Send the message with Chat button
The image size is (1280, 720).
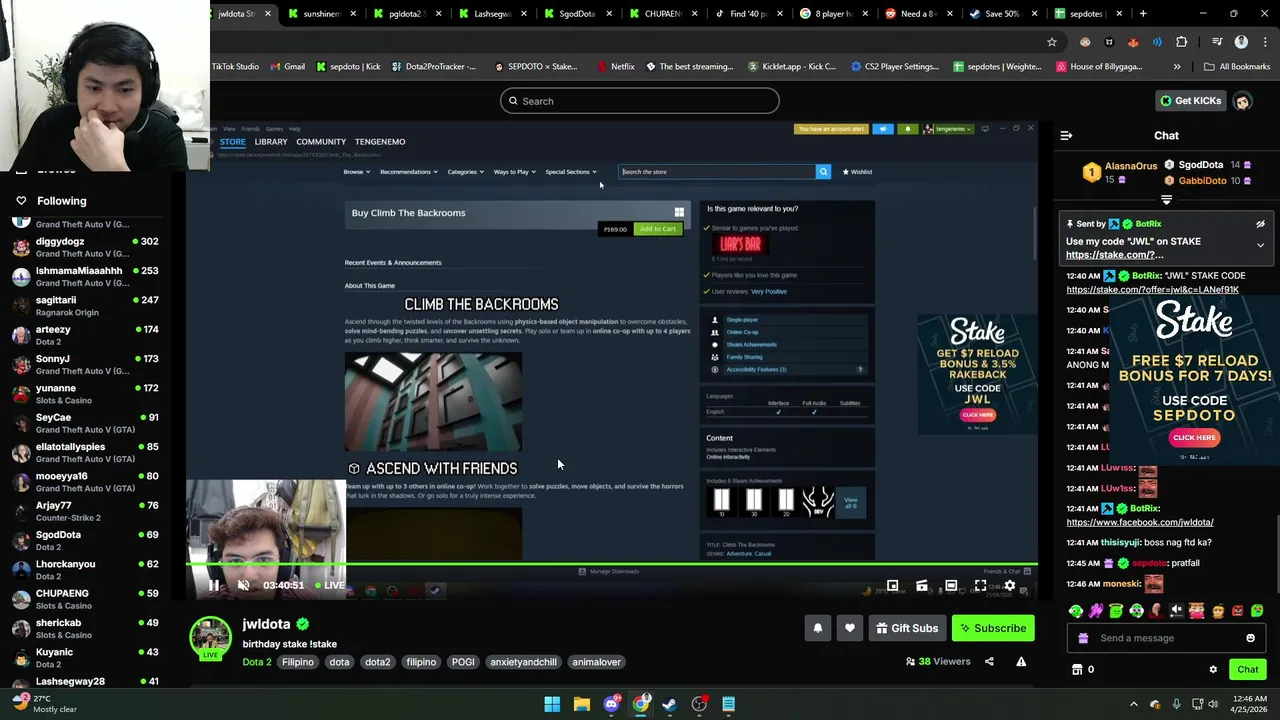point(1247,669)
